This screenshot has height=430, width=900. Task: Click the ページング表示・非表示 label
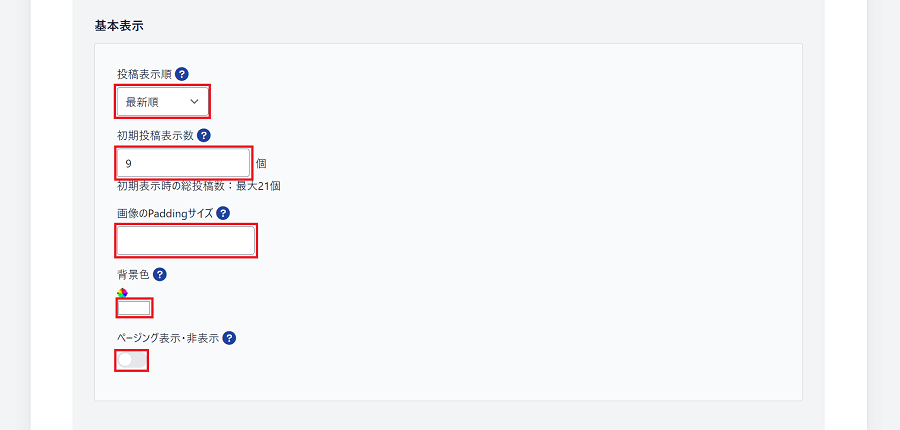point(168,339)
